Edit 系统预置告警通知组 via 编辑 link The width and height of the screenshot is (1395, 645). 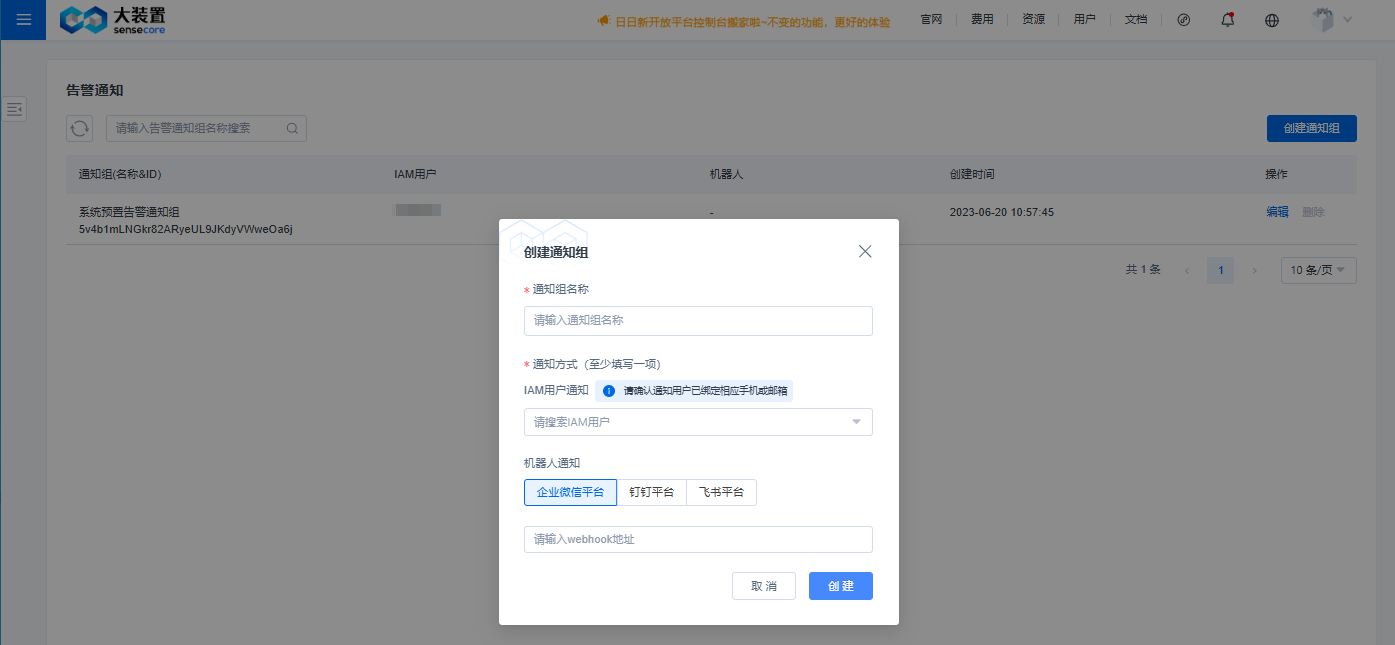tap(1278, 211)
